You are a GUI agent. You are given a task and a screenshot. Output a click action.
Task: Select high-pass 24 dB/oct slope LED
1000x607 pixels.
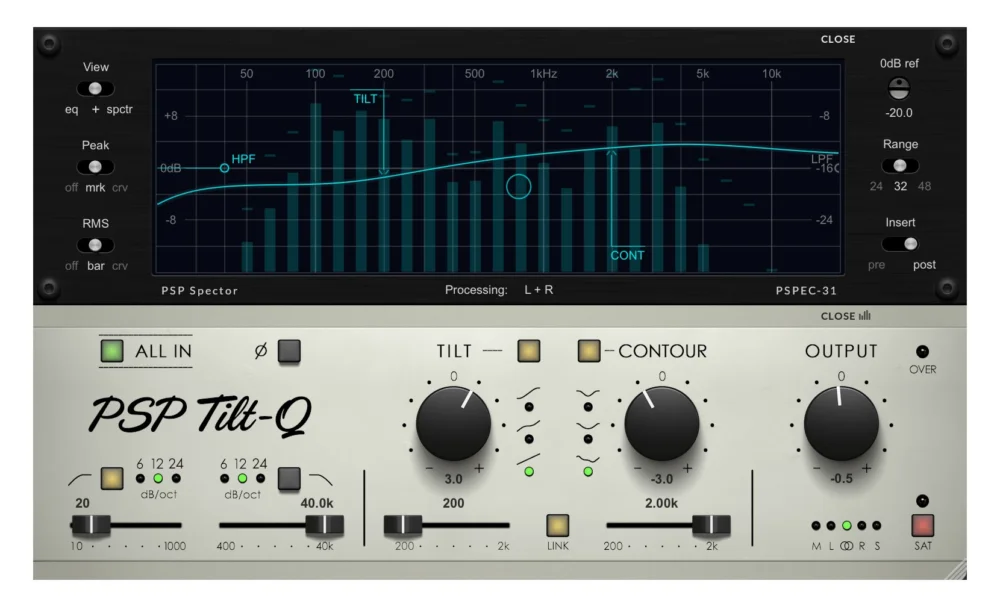tap(176, 478)
